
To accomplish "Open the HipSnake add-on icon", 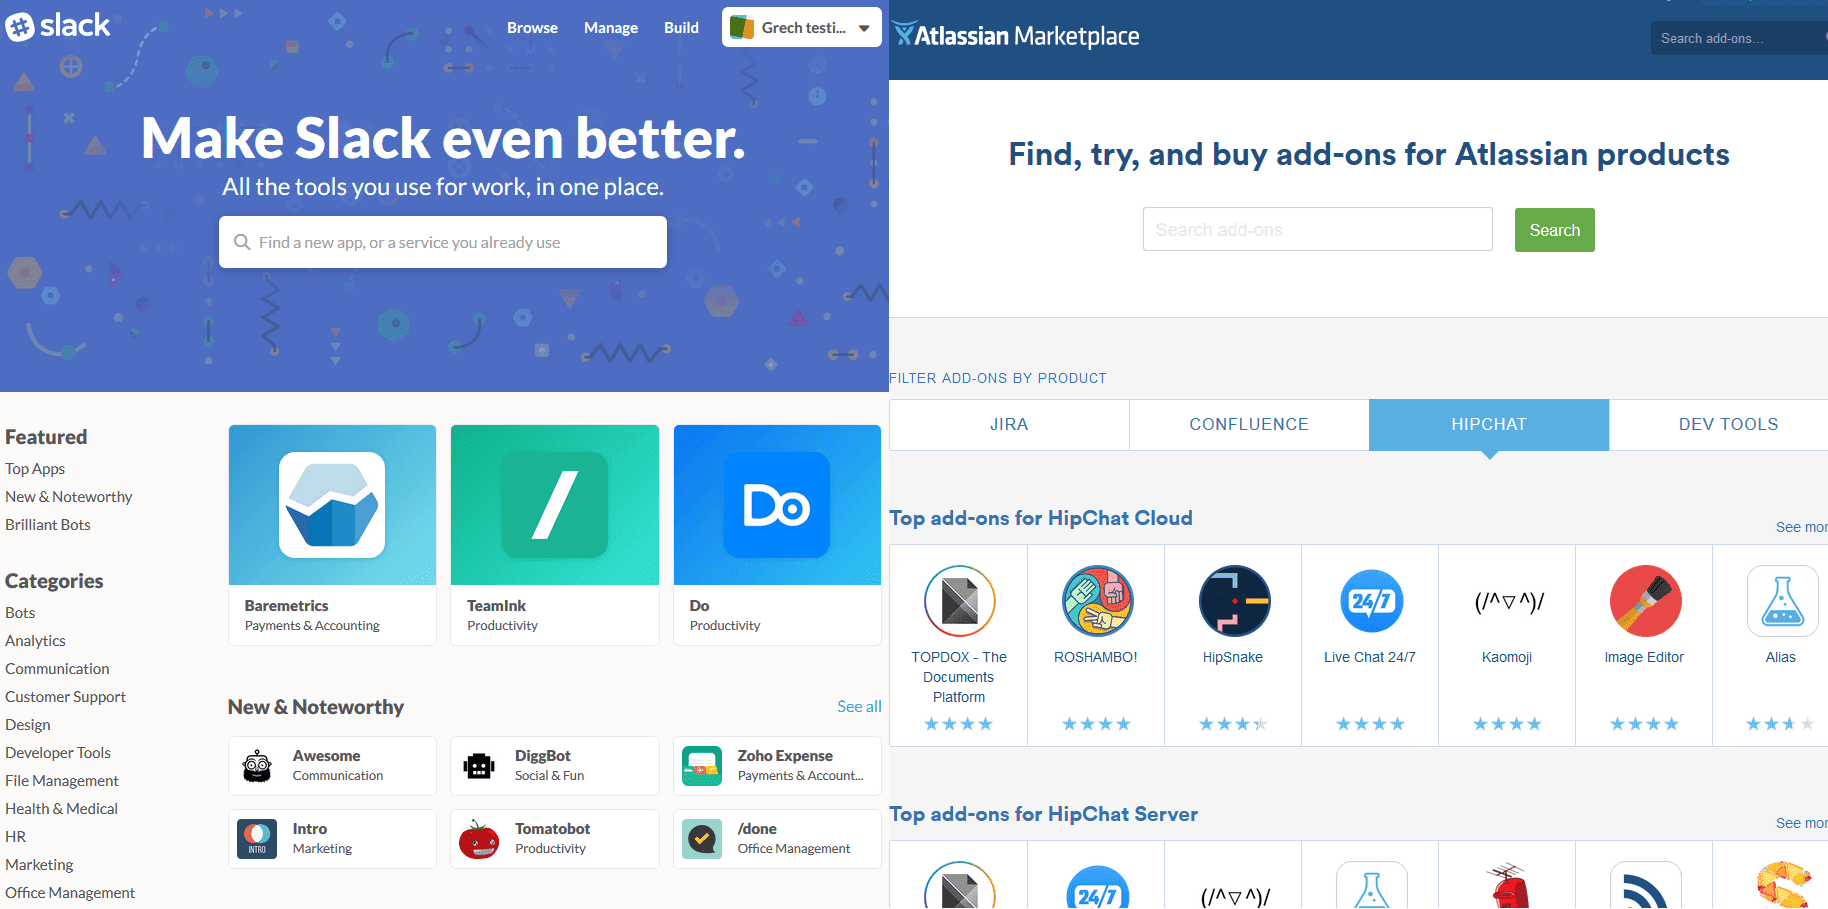I will [1234, 601].
